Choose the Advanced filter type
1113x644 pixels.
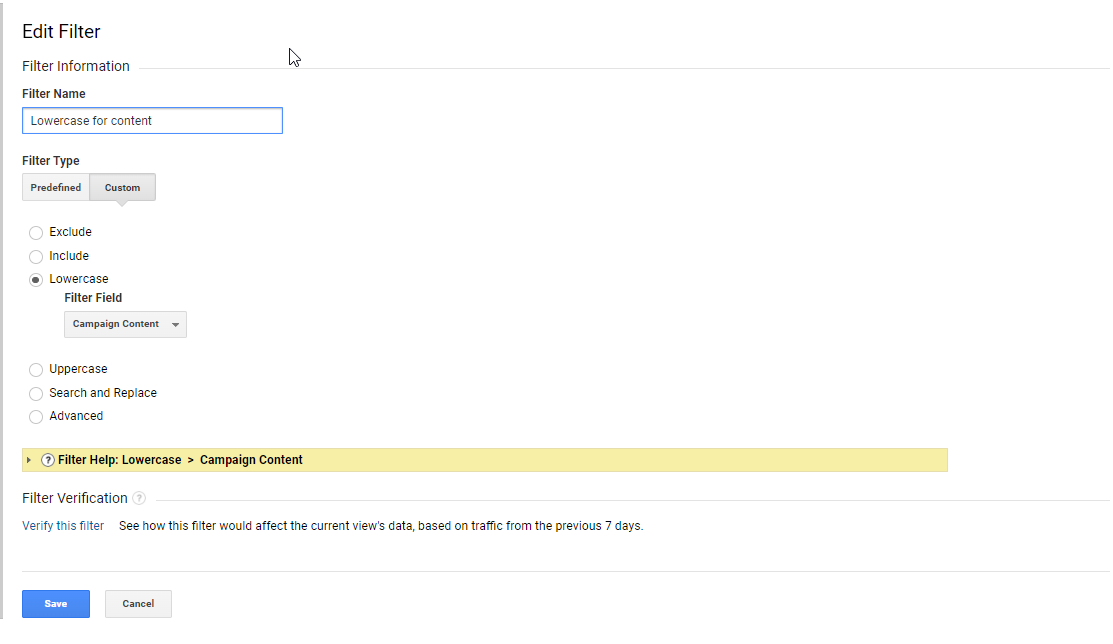tap(36, 416)
